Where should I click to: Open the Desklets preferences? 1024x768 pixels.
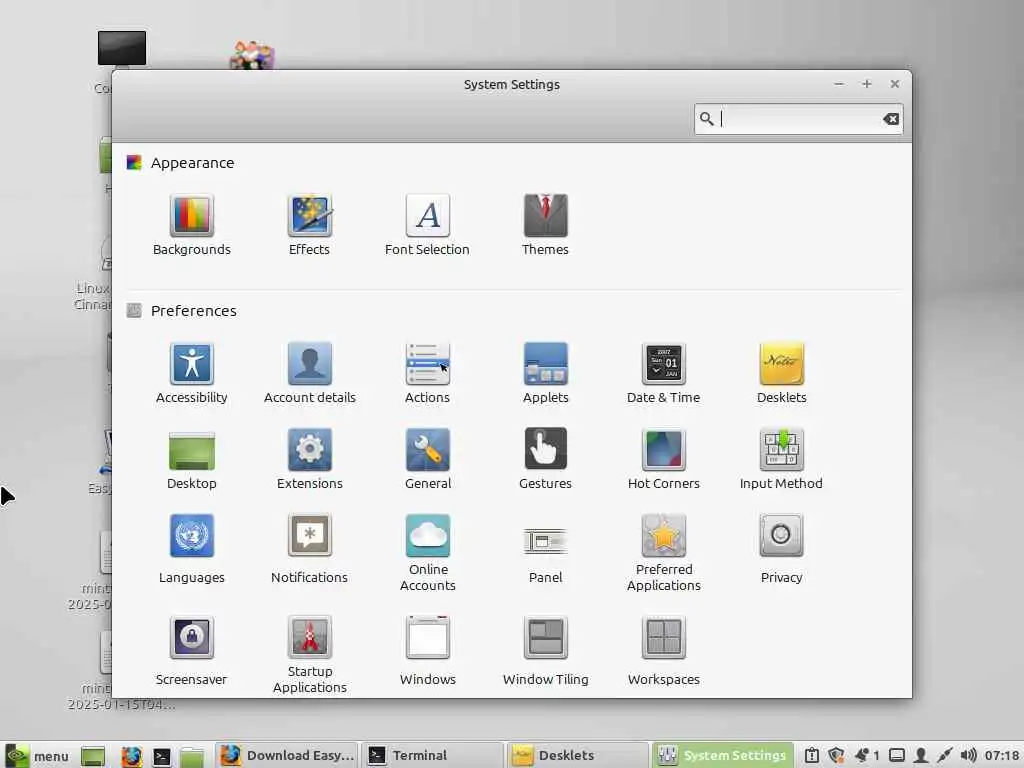(x=782, y=373)
